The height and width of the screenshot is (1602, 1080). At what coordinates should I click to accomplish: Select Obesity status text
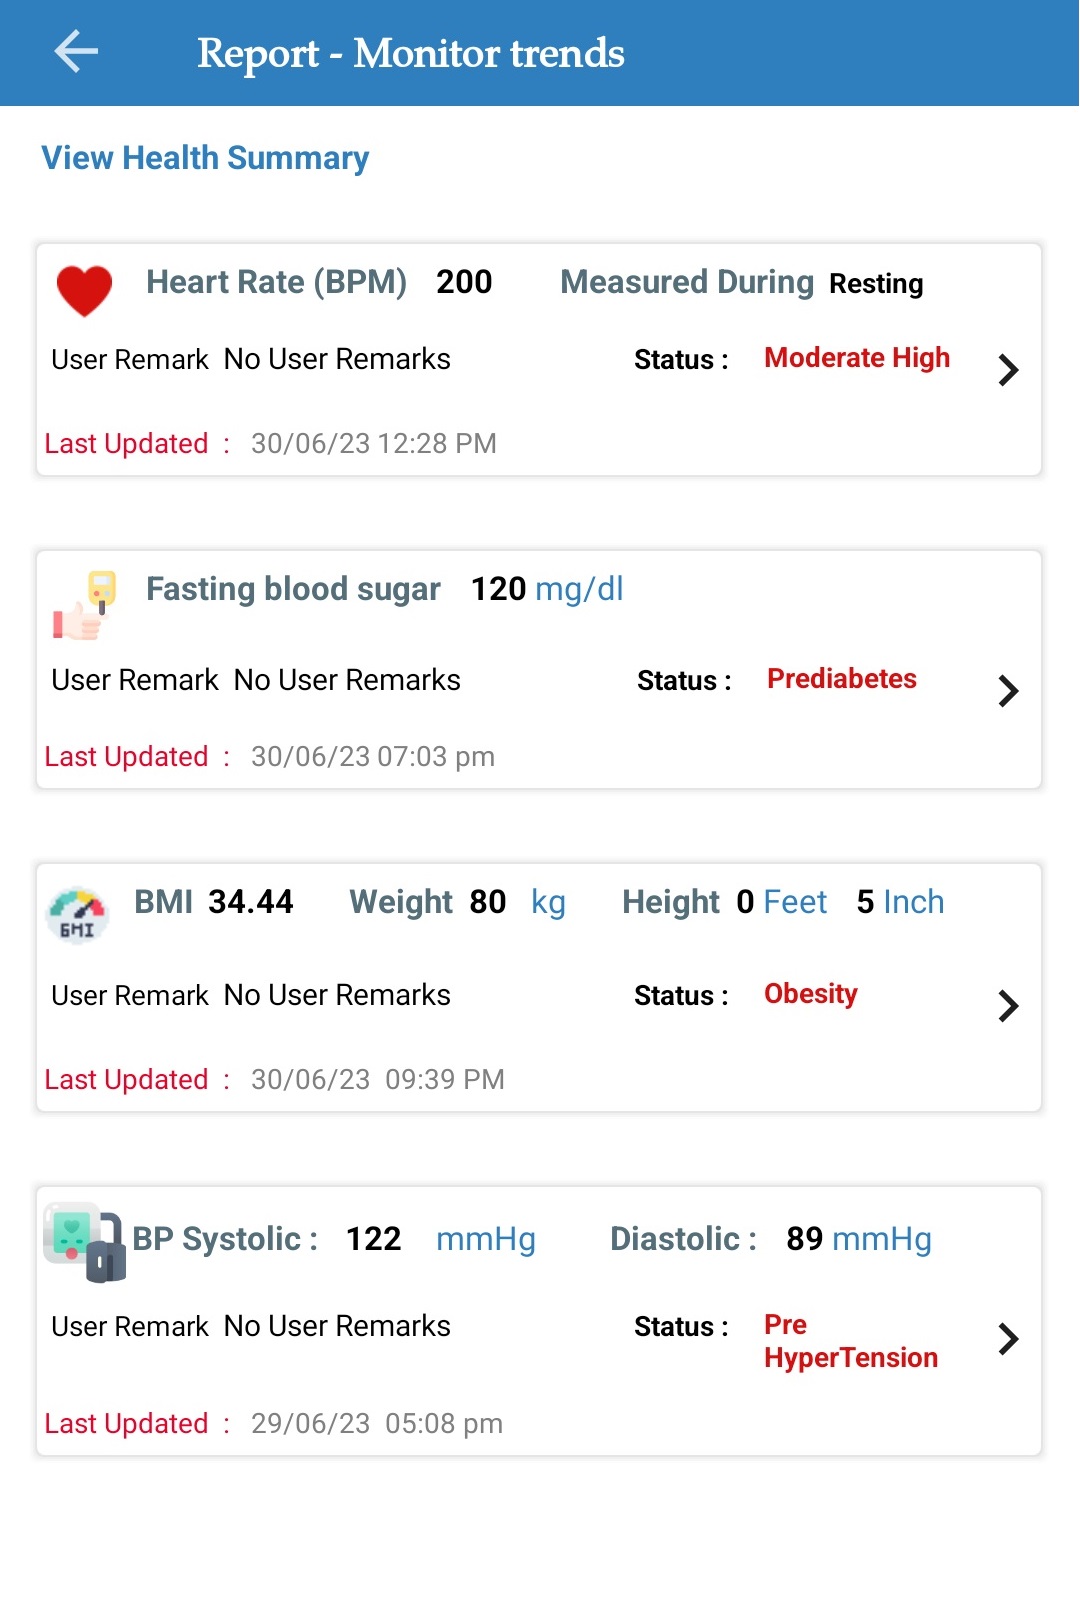click(811, 994)
